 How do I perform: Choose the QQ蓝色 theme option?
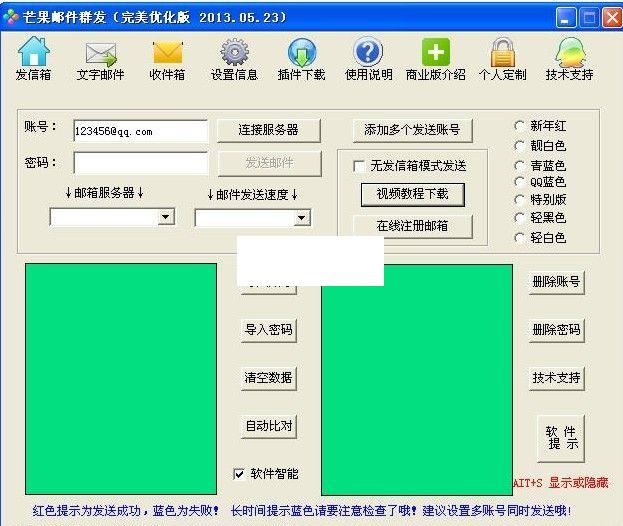click(x=519, y=182)
